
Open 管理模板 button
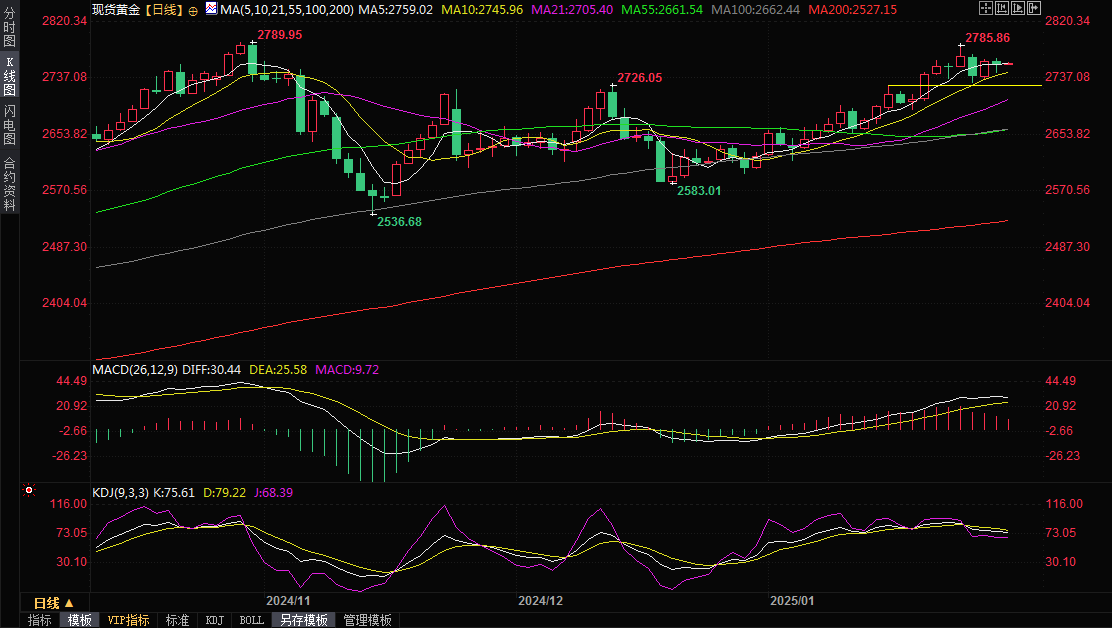click(x=367, y=620)
